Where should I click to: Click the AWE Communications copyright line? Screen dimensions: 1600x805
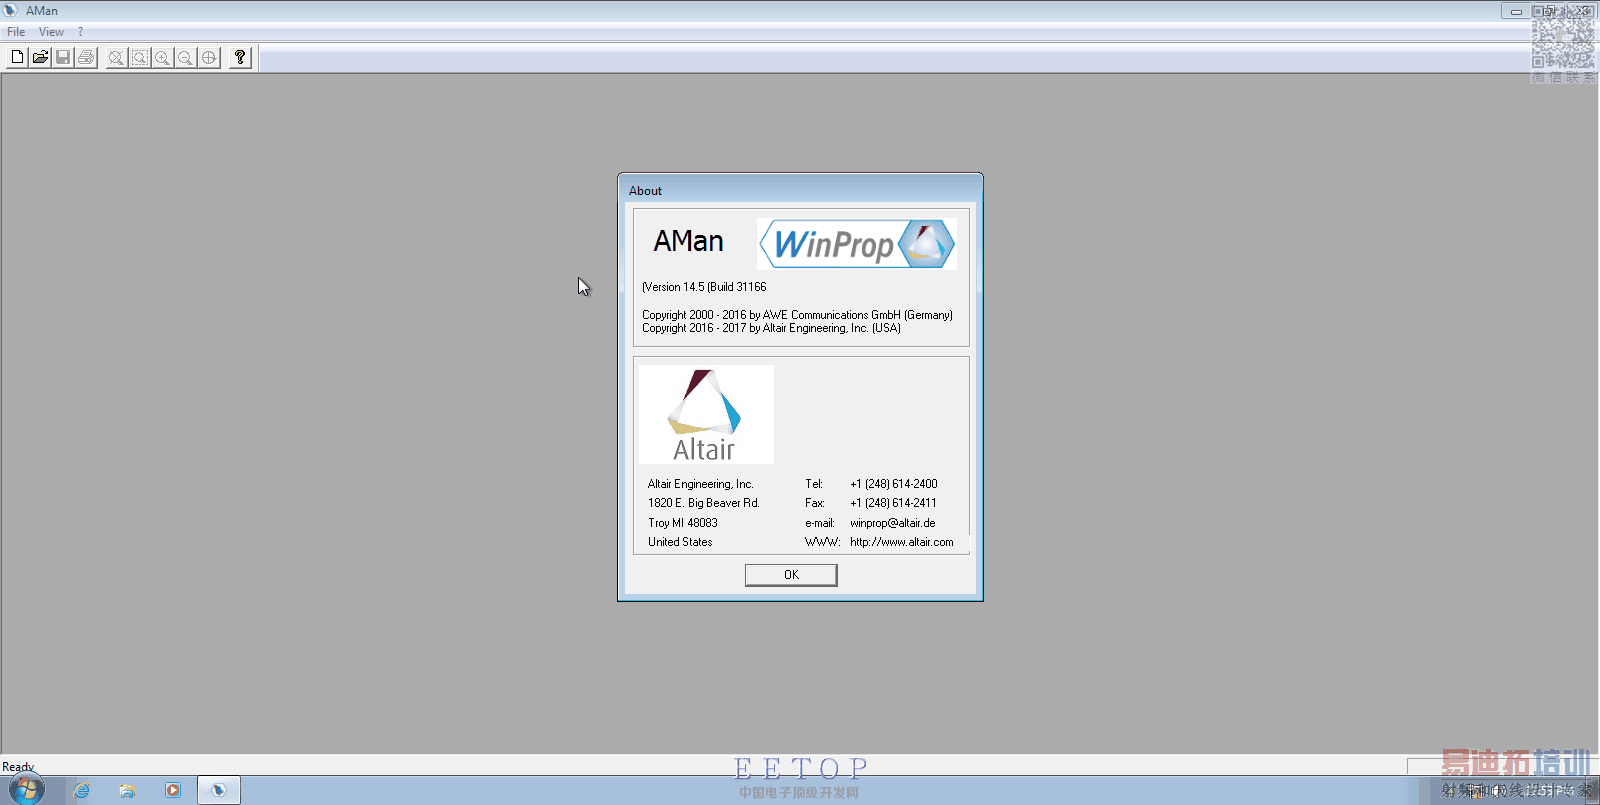[x=797, y=315]
